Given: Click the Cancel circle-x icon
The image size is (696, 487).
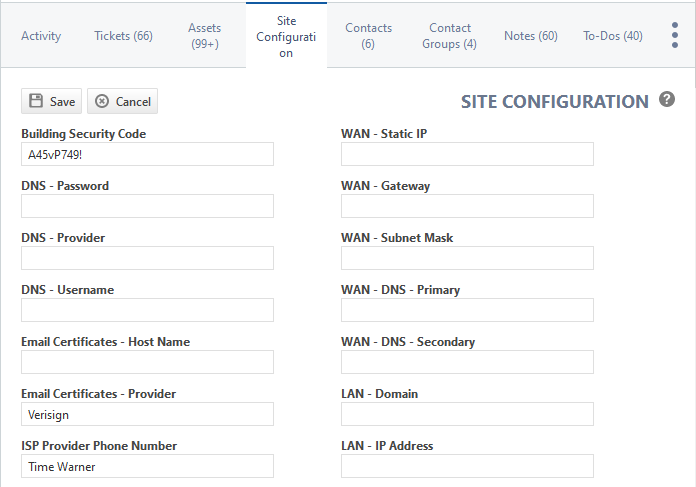Looking at the screenshot, I should (x=102, y=101).
